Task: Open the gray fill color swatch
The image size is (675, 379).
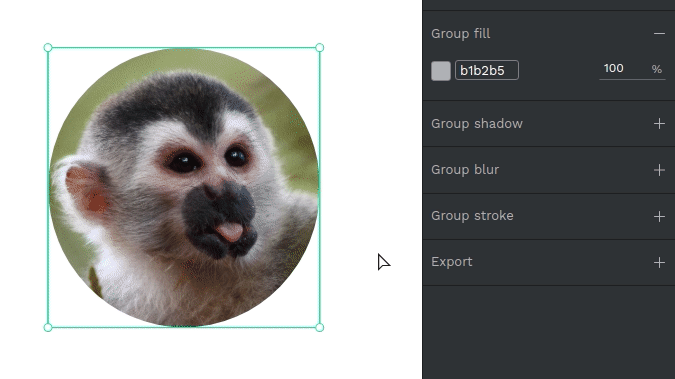Action: pyautogui.click(x=441, y=71)
